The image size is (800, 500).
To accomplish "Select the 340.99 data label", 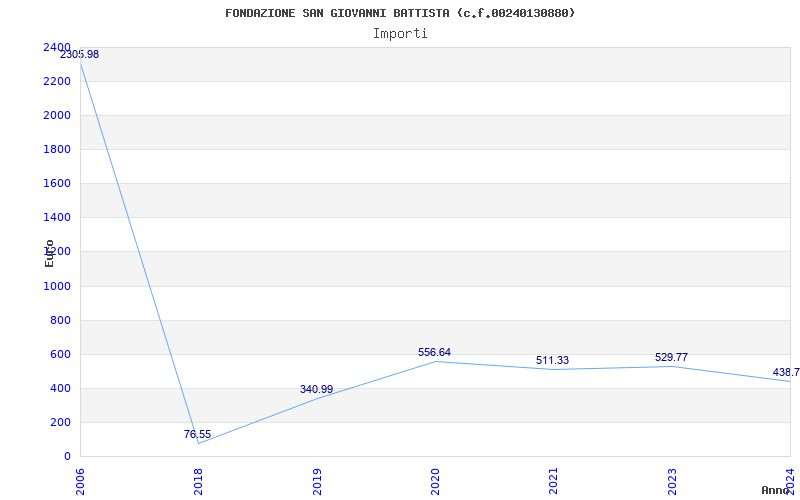I will pyautogui.click(x=316, y=389).
